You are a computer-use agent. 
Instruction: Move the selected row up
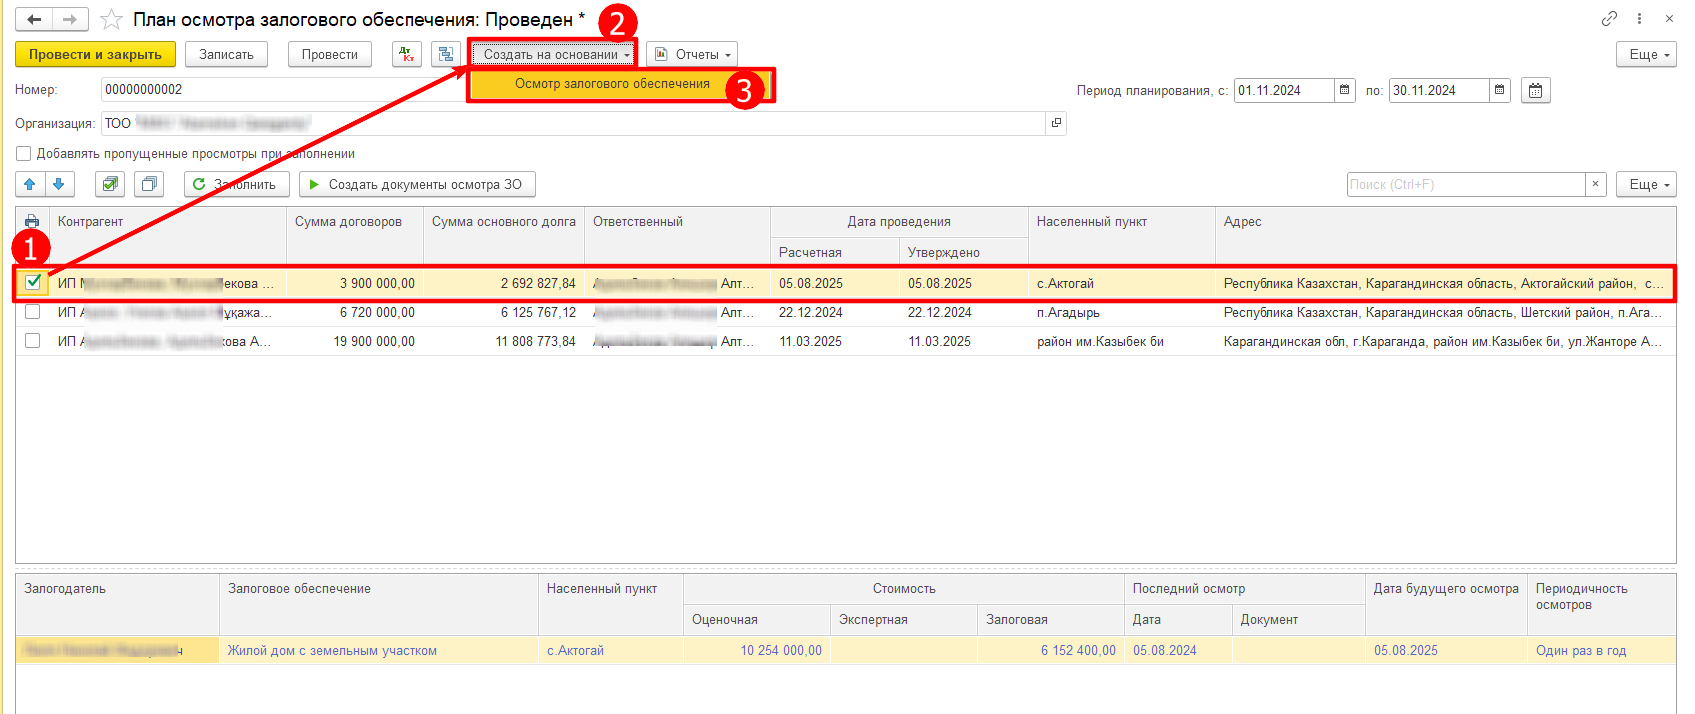30,184
